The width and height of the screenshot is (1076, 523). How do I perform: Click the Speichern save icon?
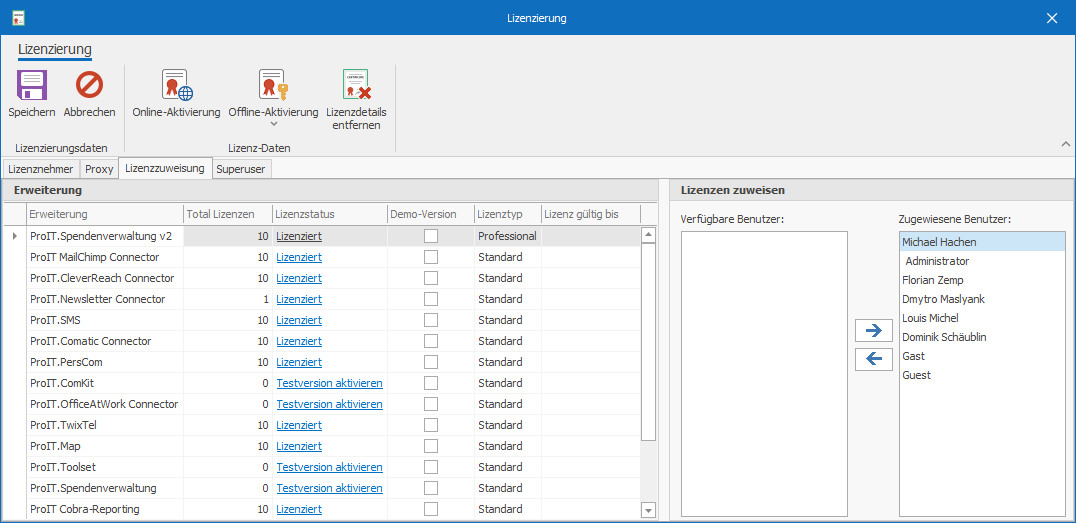(31, 86)
